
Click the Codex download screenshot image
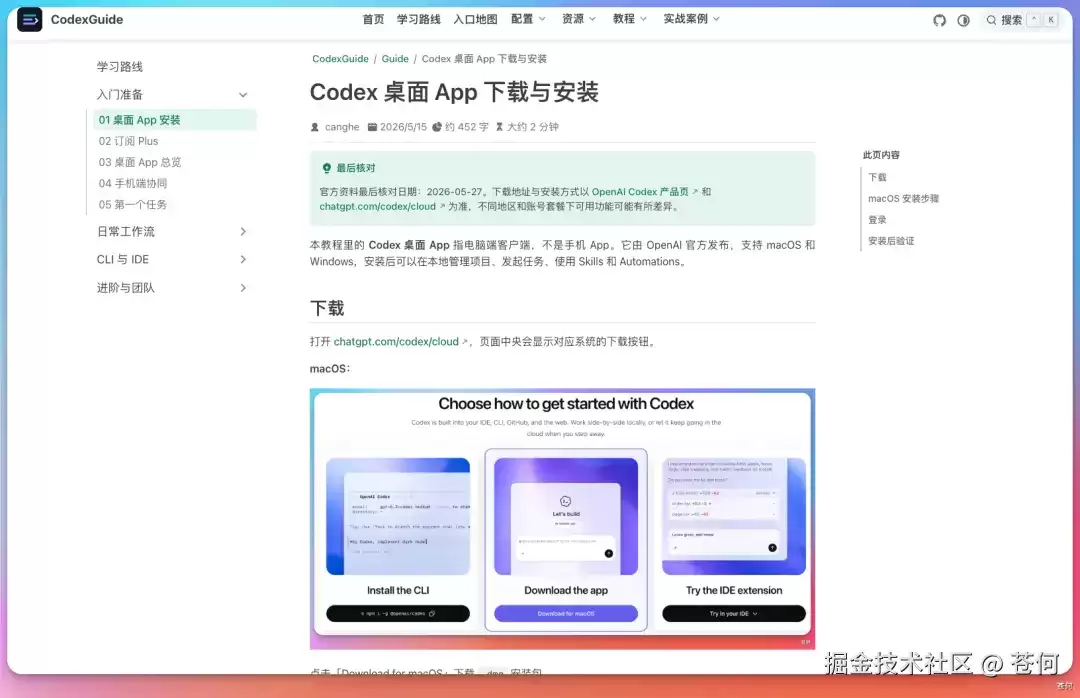pos(562,519)
